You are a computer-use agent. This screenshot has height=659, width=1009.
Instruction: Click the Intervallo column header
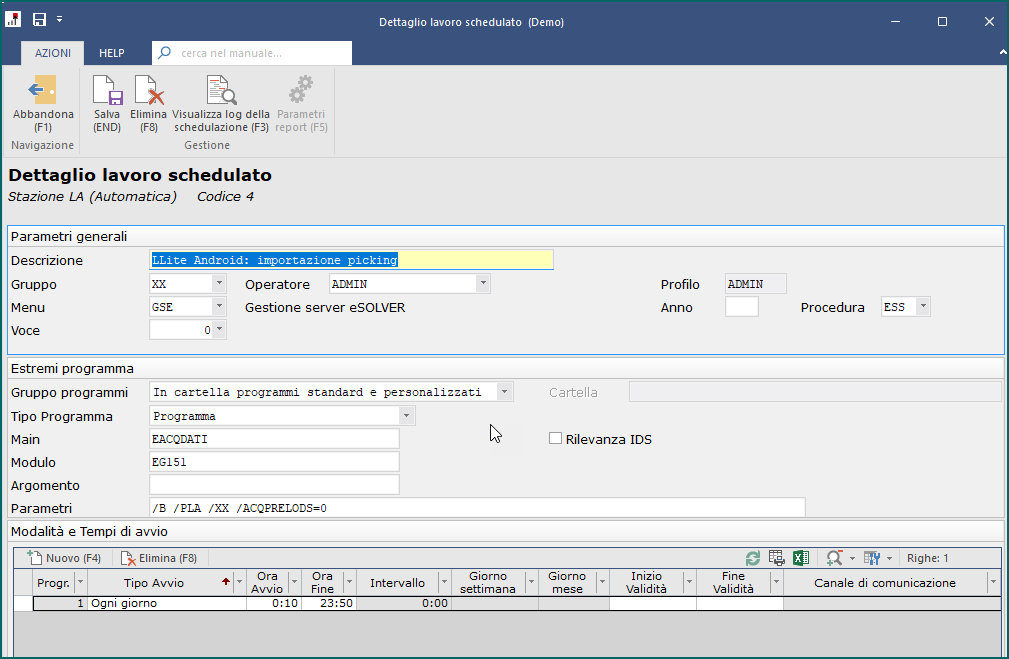point(397,583)
